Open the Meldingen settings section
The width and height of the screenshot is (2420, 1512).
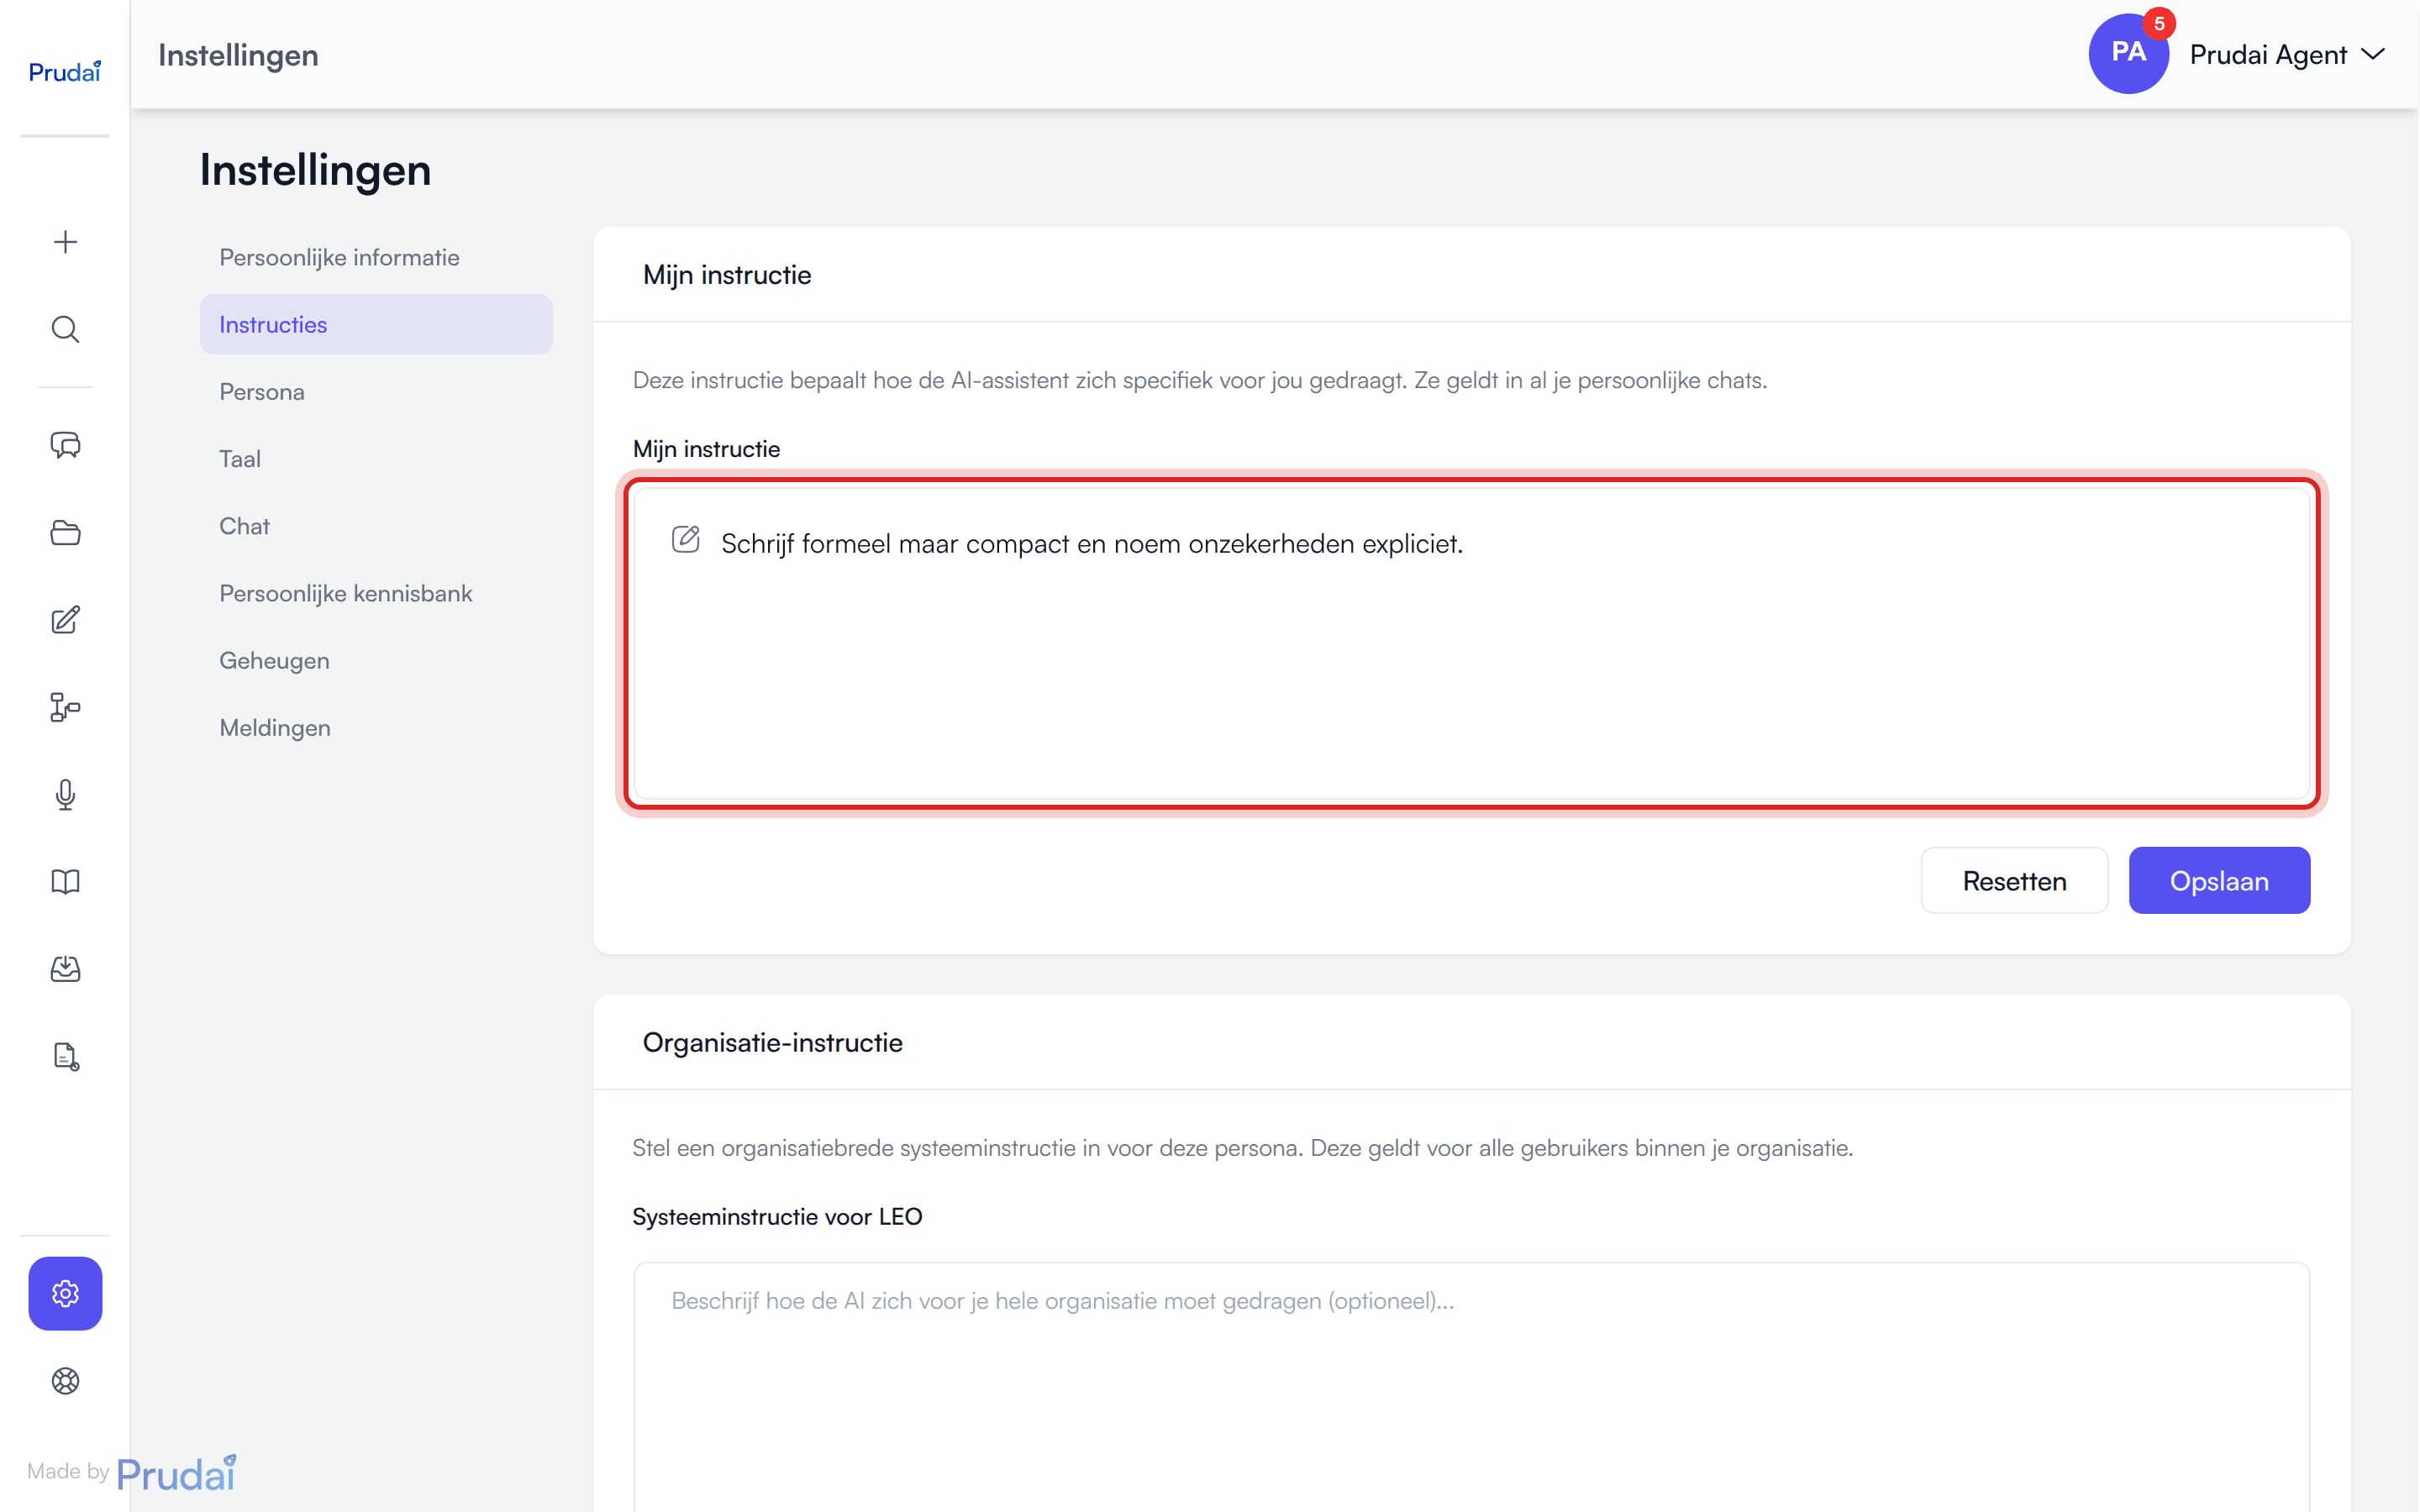tap(376, 727)
